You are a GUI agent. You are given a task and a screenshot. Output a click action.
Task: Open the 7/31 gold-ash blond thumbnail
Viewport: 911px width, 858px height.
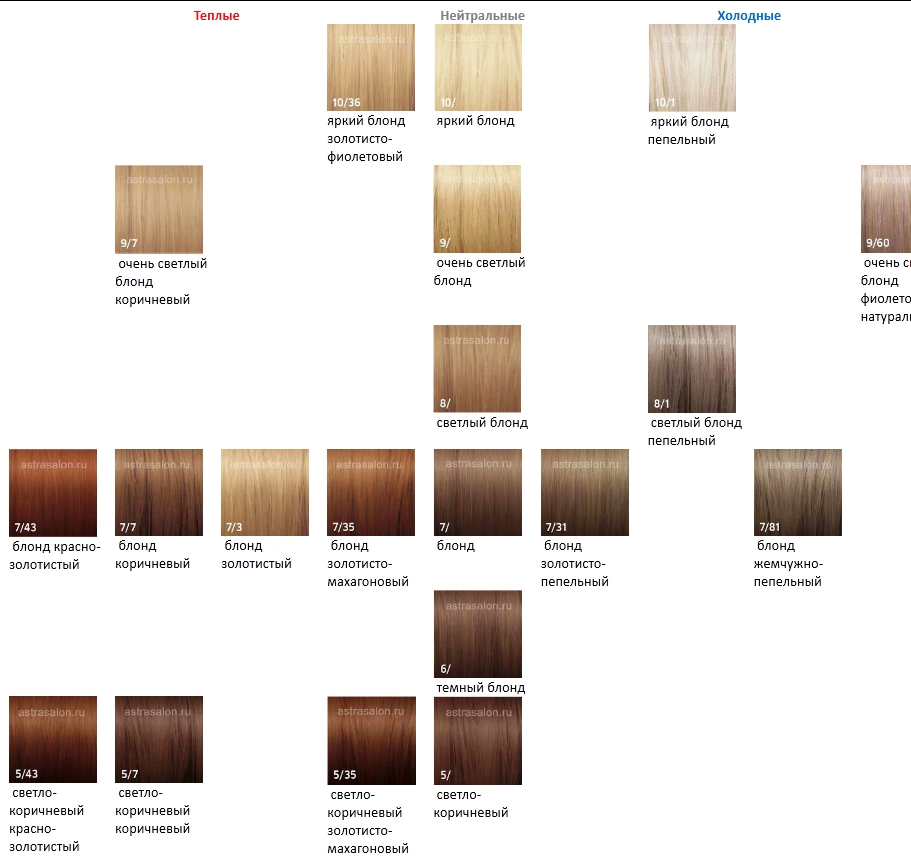[x=585, y=493]
